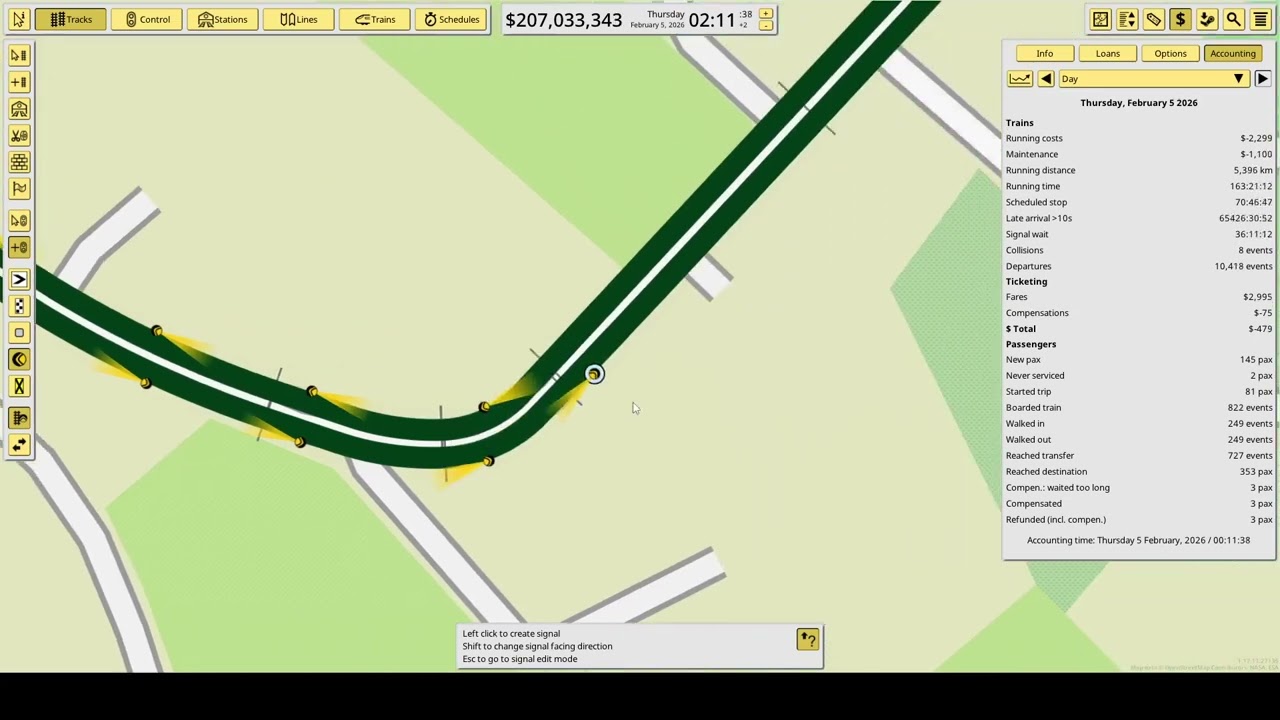Click the swap direction arrows tool
This screenshot has height=720, width=1280.
click(19, 446)
